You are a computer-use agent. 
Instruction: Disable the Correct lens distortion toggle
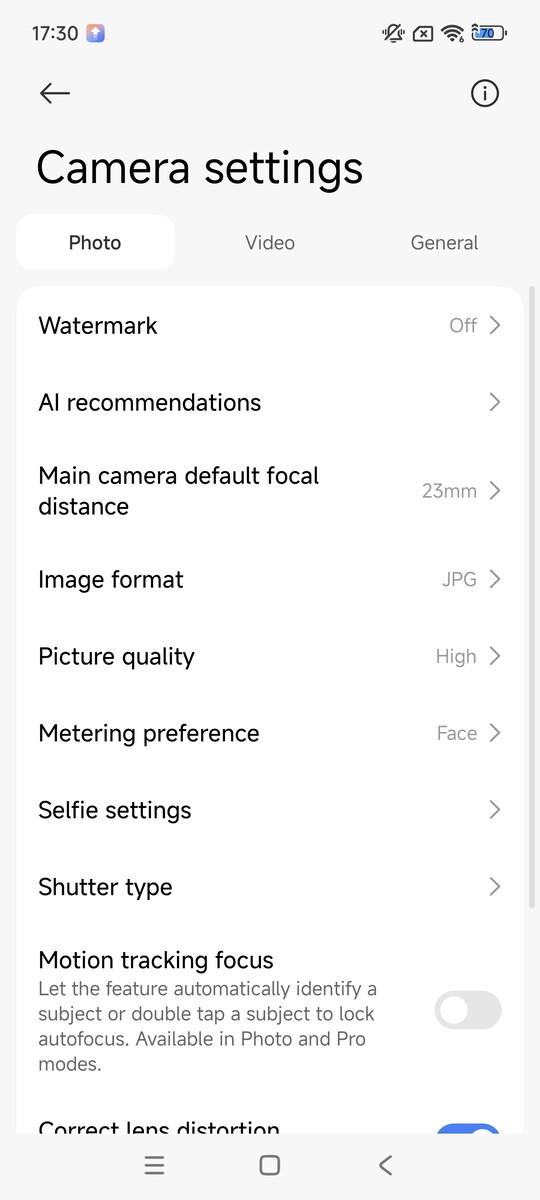tap(468, 1129)
